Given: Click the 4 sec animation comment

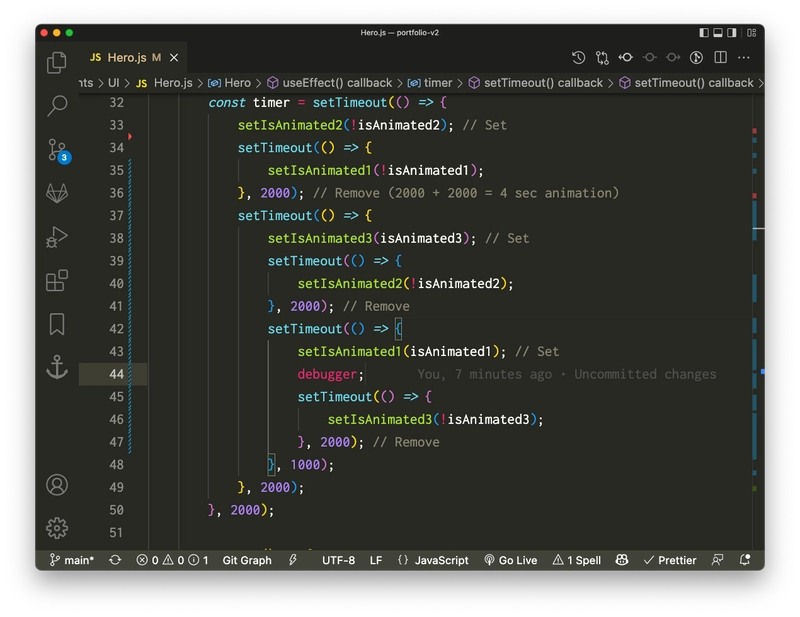Looking at the screenshot, I should tap(465, 193).
